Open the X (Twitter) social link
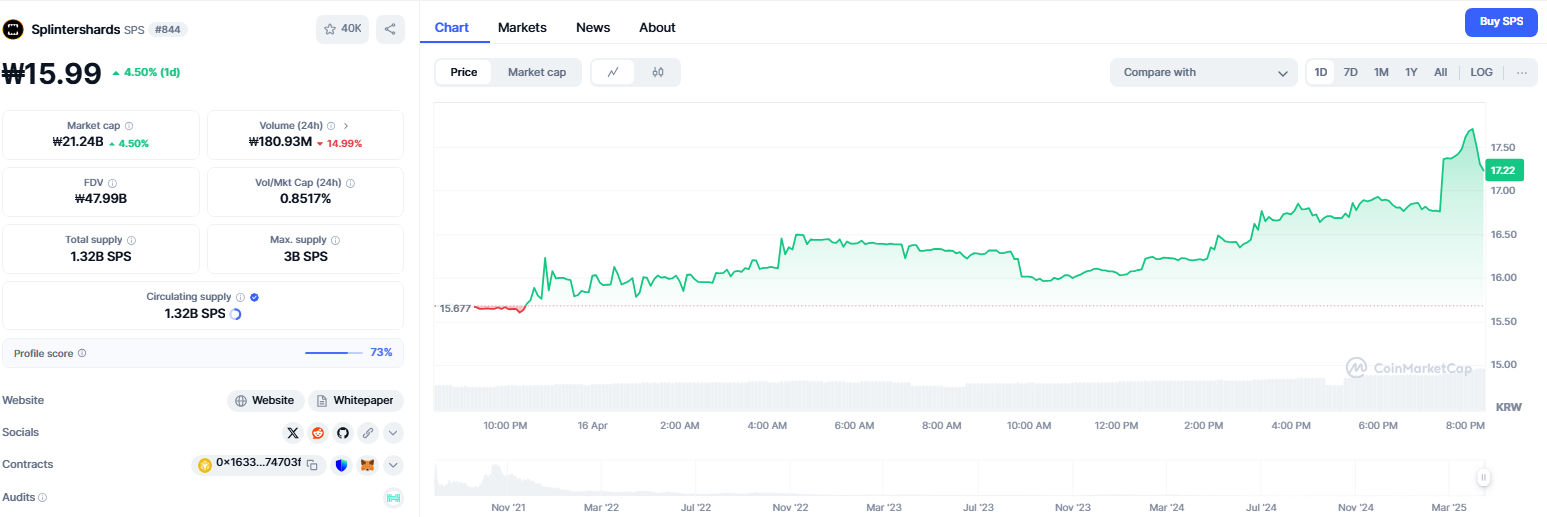 [293, 433]
